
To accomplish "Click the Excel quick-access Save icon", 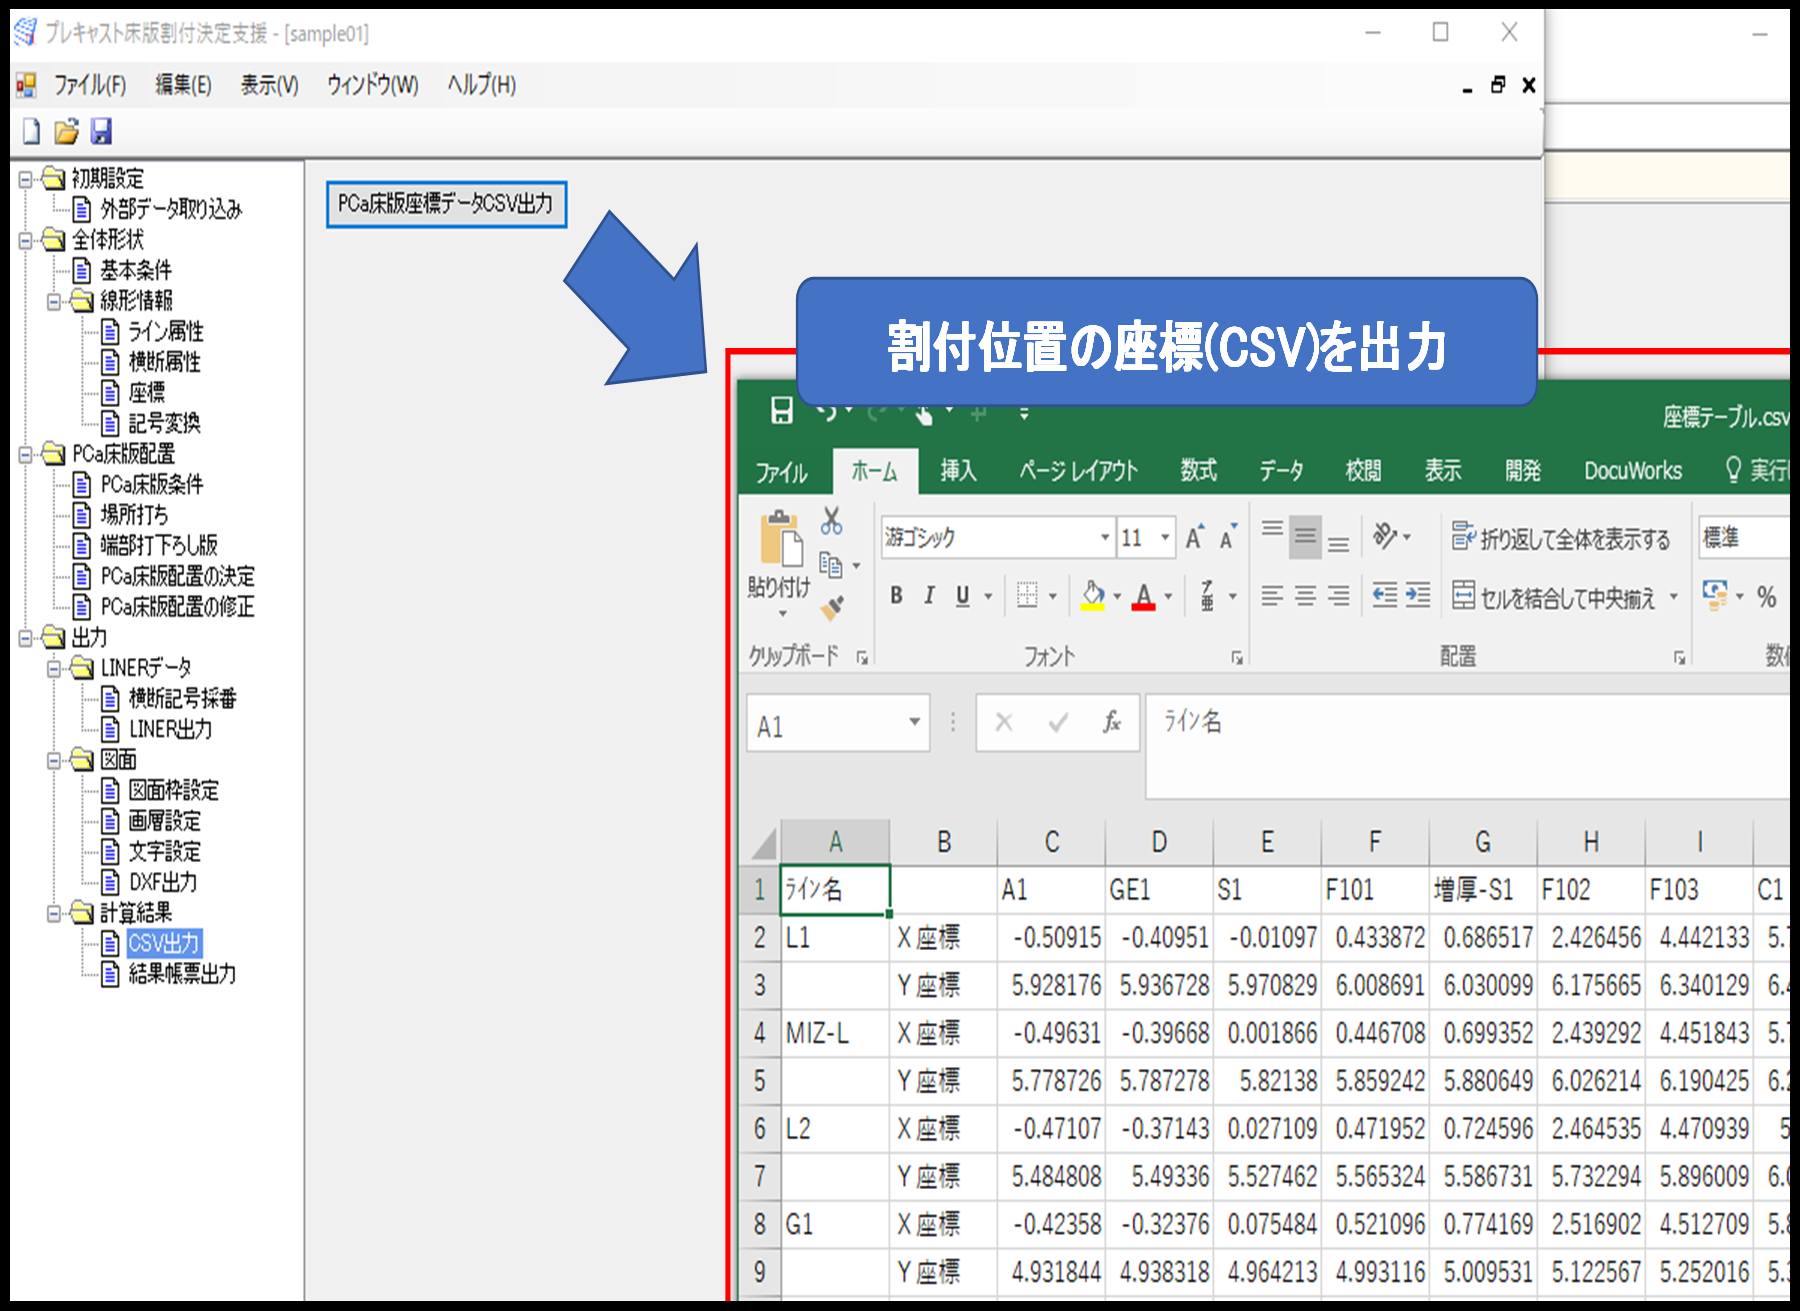I will (x=782, y=411).
